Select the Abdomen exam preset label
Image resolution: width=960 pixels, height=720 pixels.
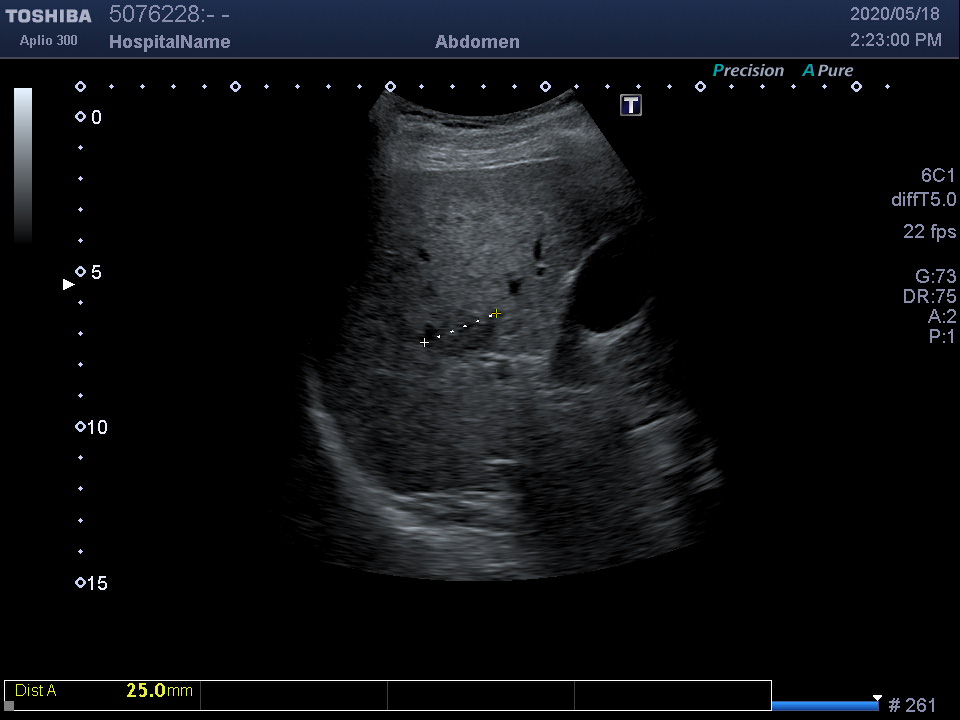[477, 42]
